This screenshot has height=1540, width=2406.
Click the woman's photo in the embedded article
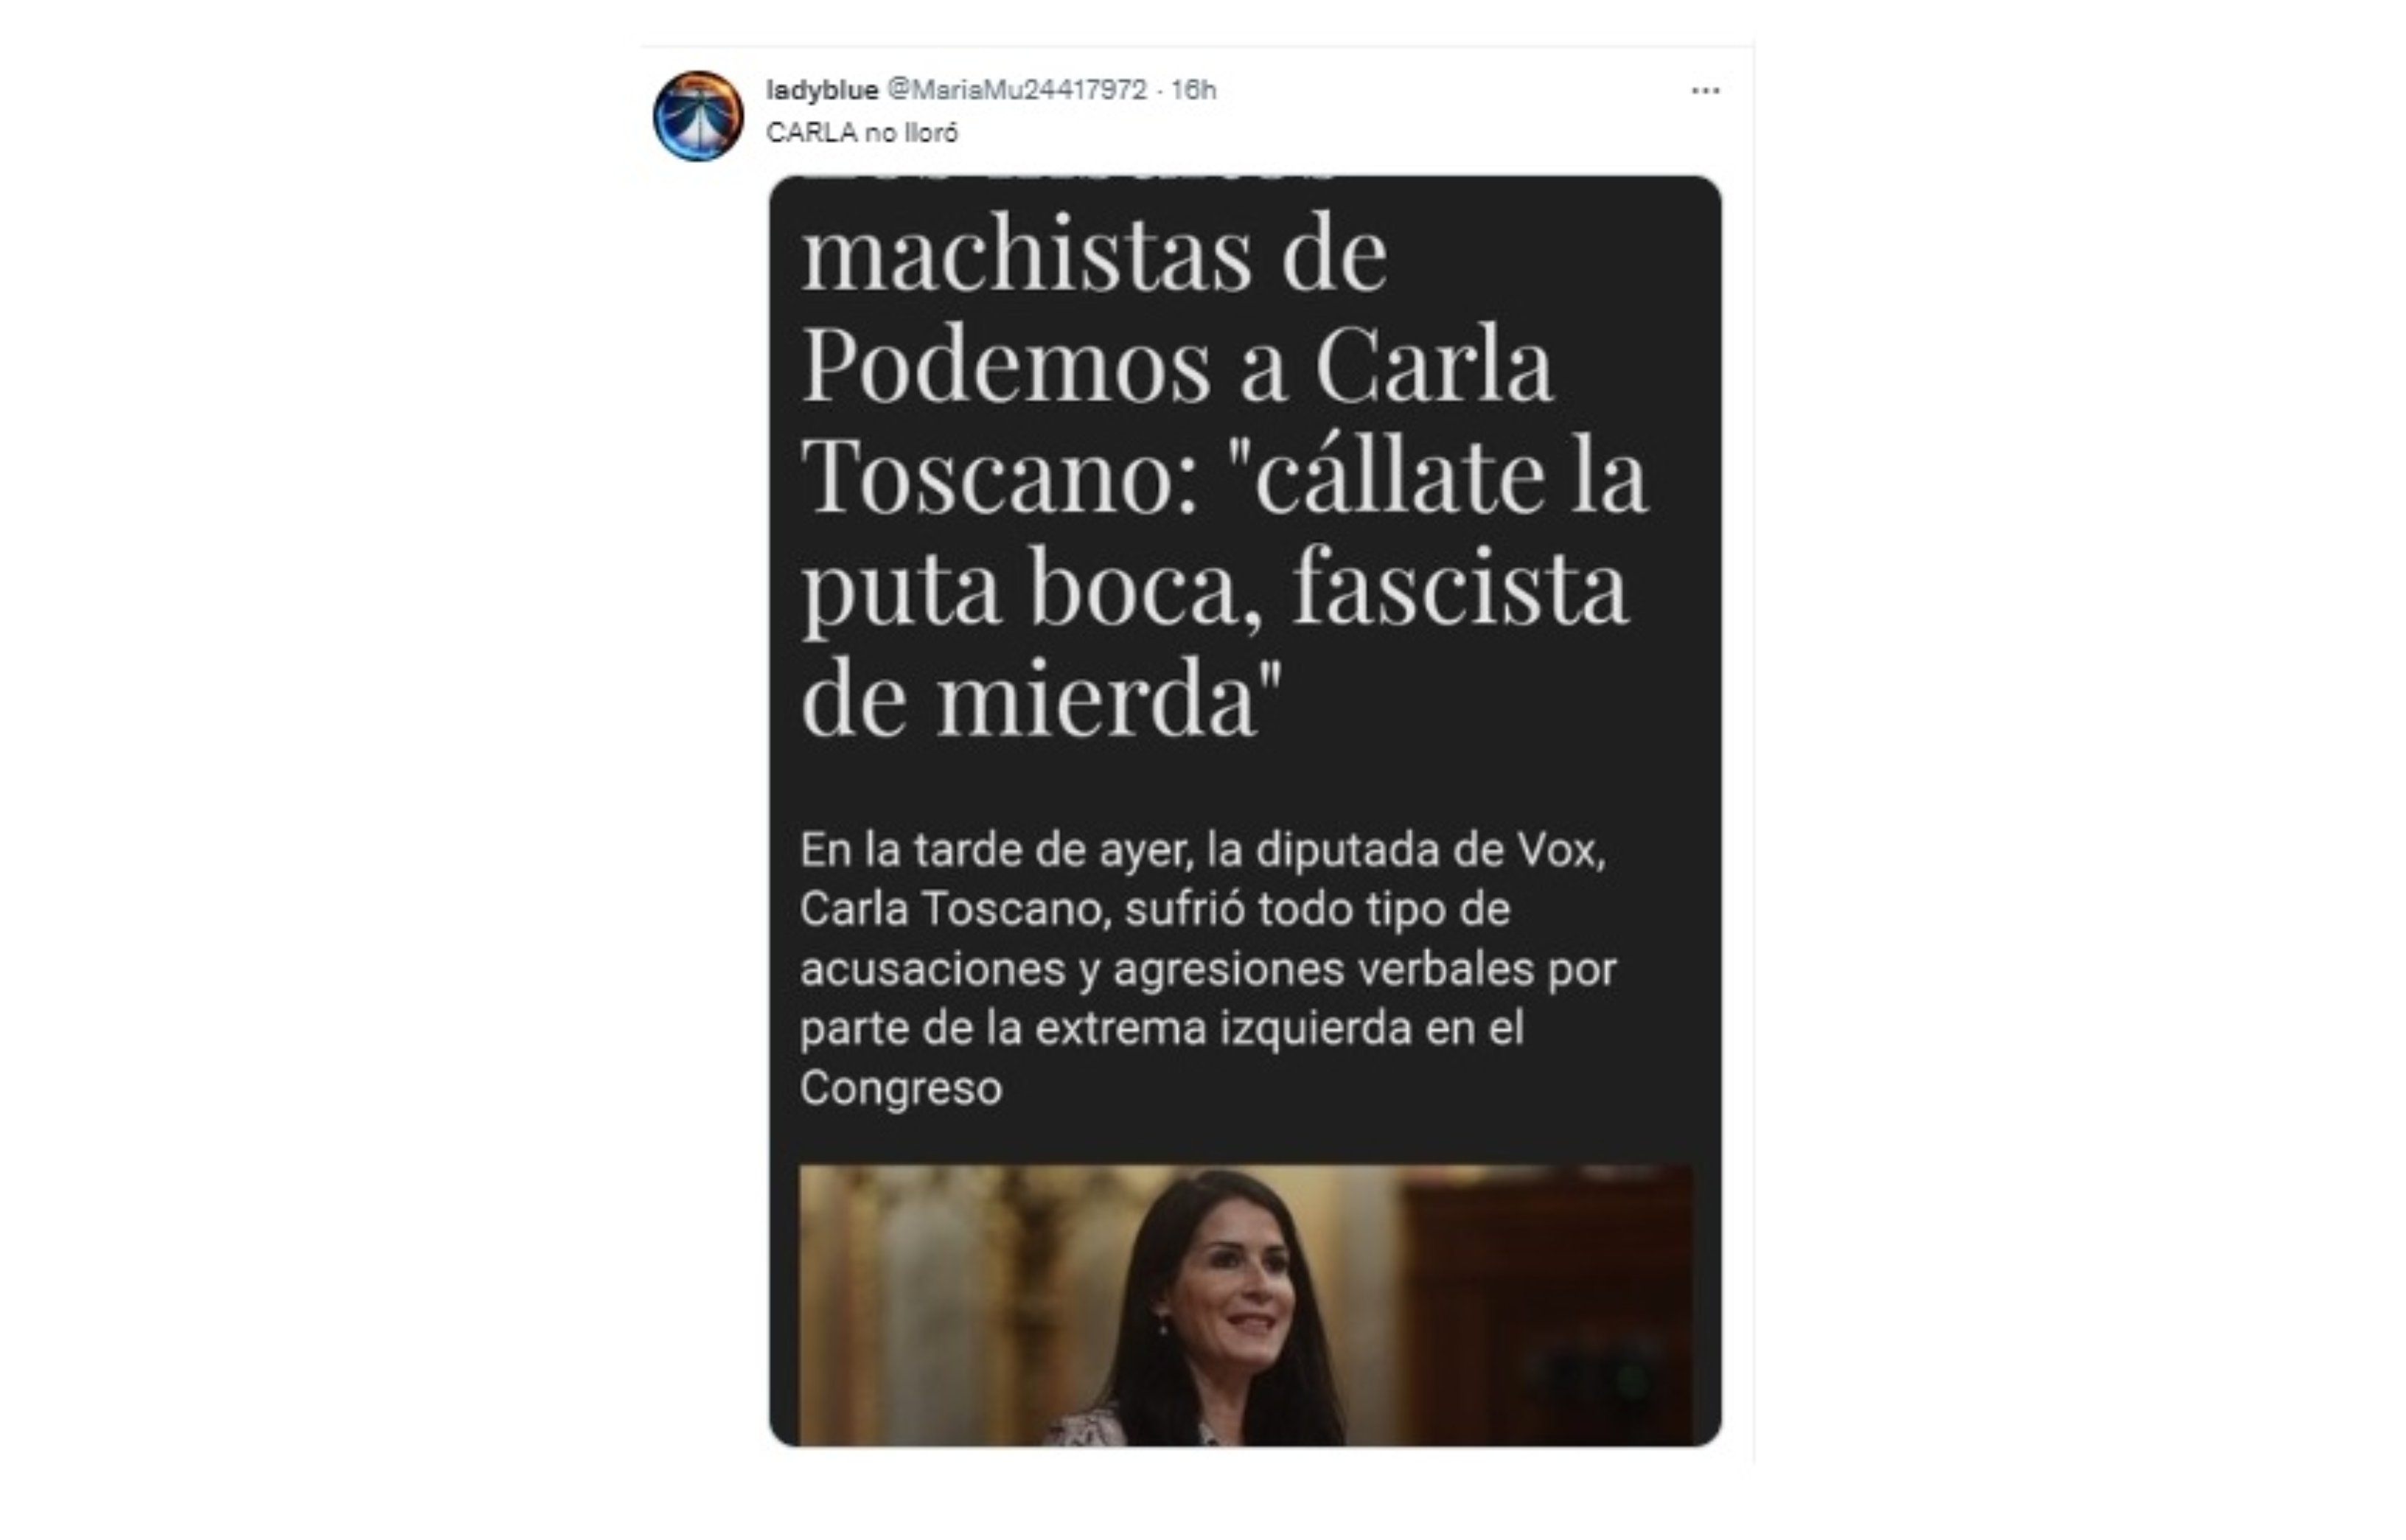[x=1245, y=1304]
